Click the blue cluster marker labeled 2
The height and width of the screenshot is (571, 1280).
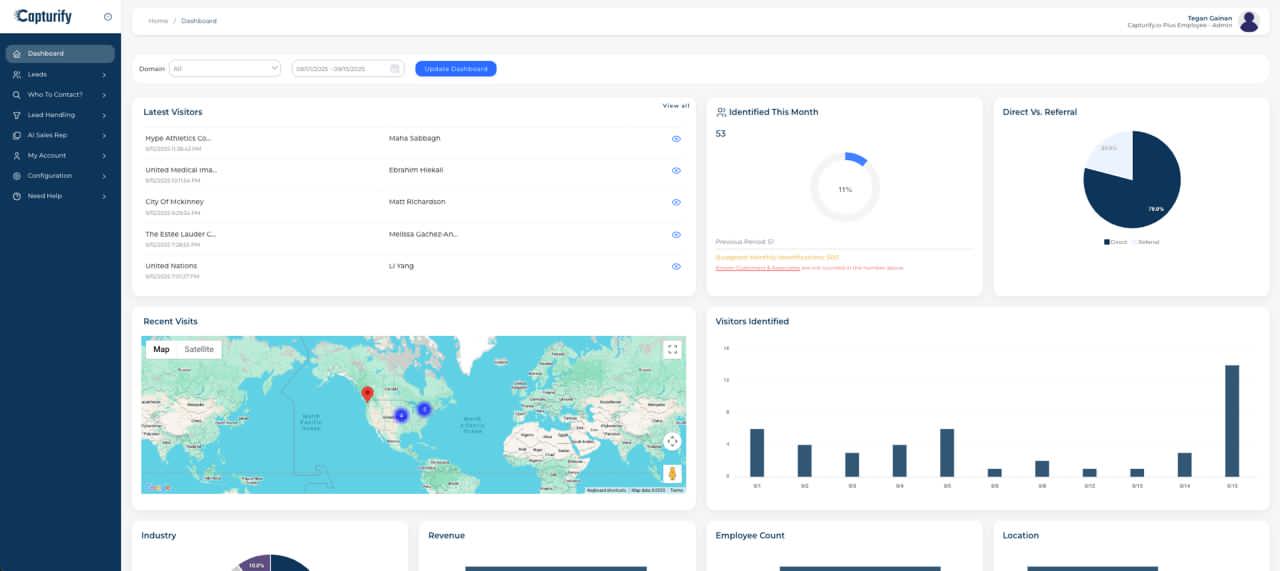pos(424,409)
